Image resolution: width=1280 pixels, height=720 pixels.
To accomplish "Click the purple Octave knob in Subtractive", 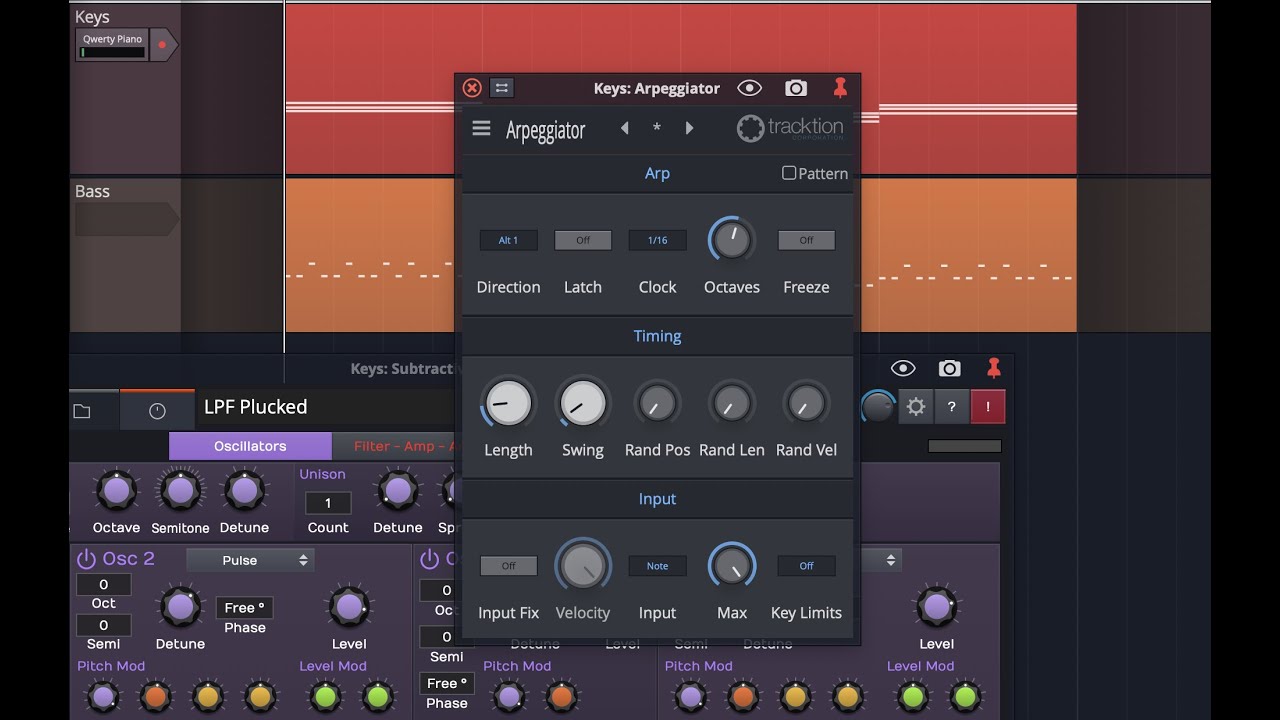I will coord(116,490).
